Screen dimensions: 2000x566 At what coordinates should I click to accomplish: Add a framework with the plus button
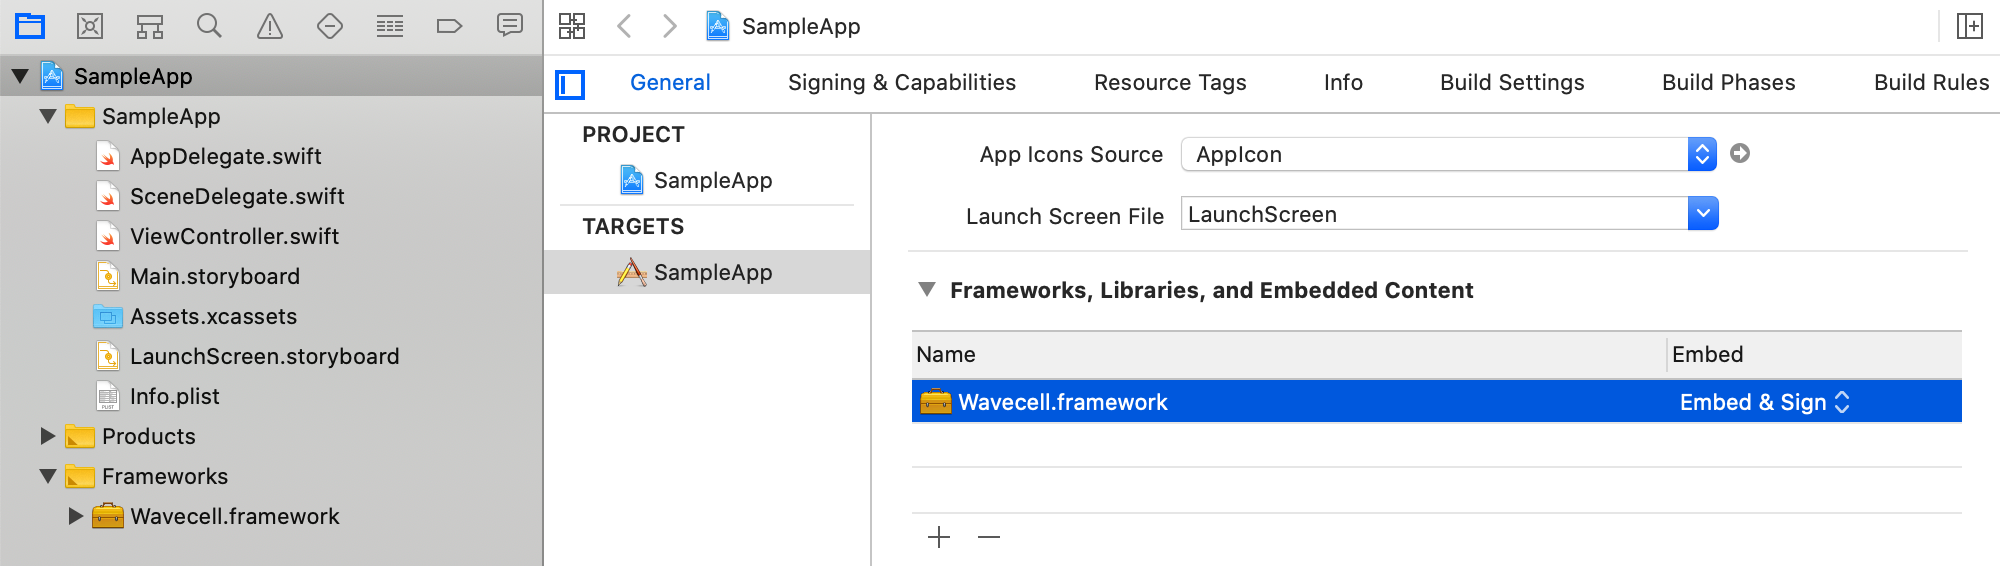[939, 538]
